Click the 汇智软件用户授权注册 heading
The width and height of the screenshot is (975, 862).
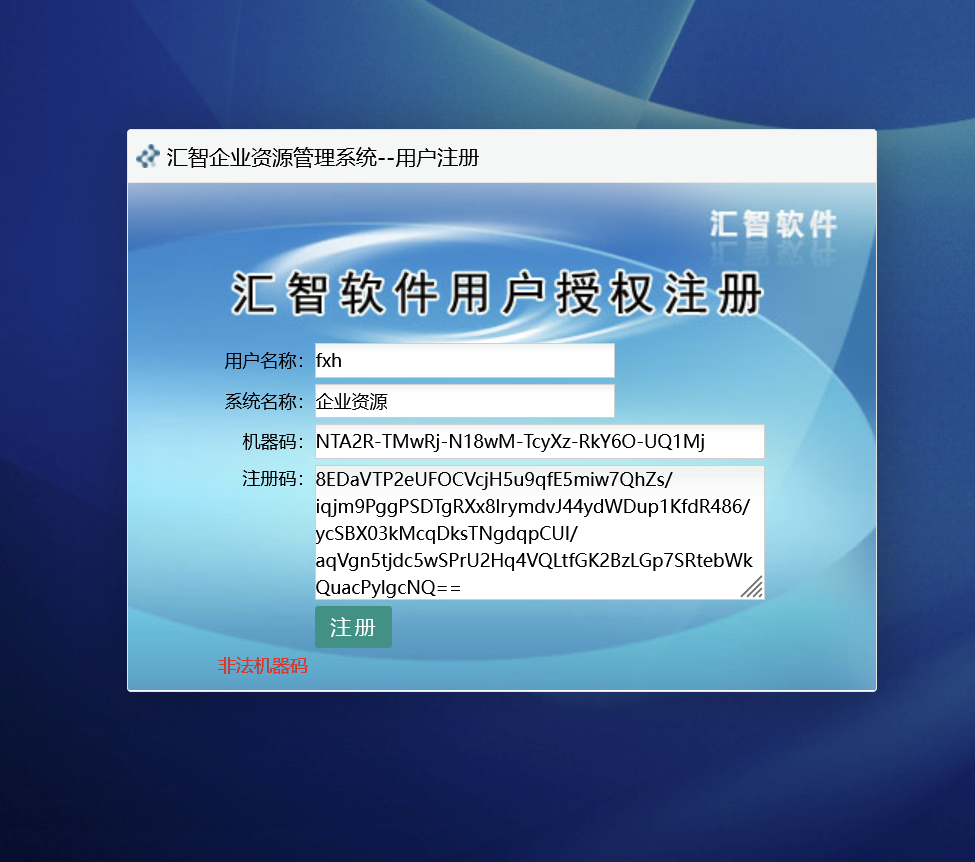point(496,293)
